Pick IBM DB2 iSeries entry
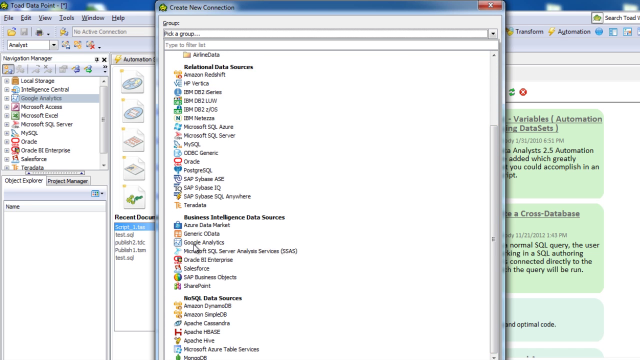The width and height of the screenshot is (640, 360). click(x=202, y=92)
